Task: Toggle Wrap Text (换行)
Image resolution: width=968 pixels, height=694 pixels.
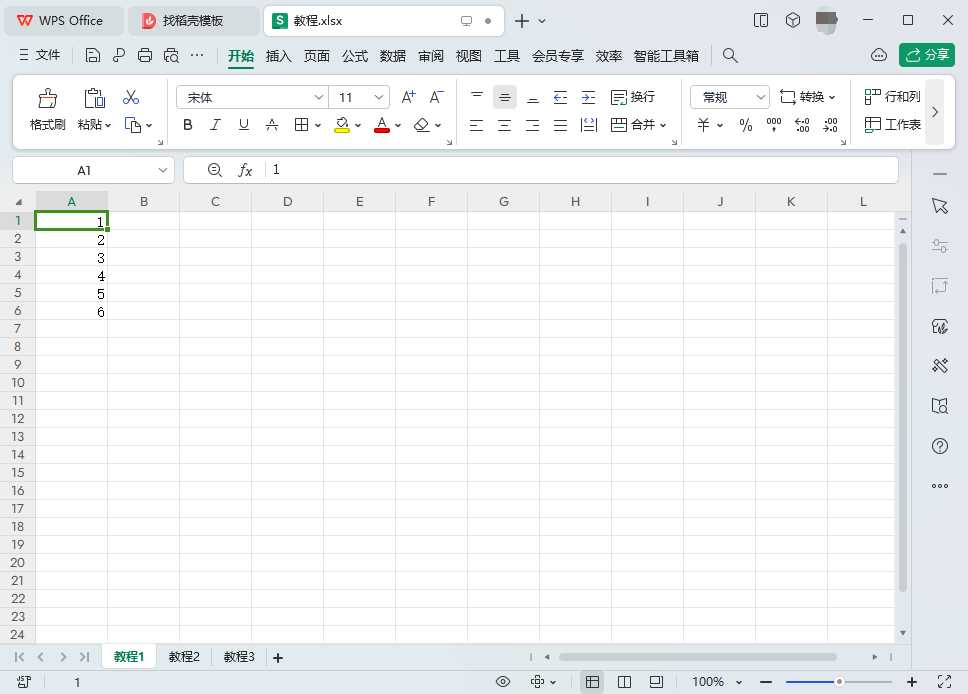Action: (633, 97)
